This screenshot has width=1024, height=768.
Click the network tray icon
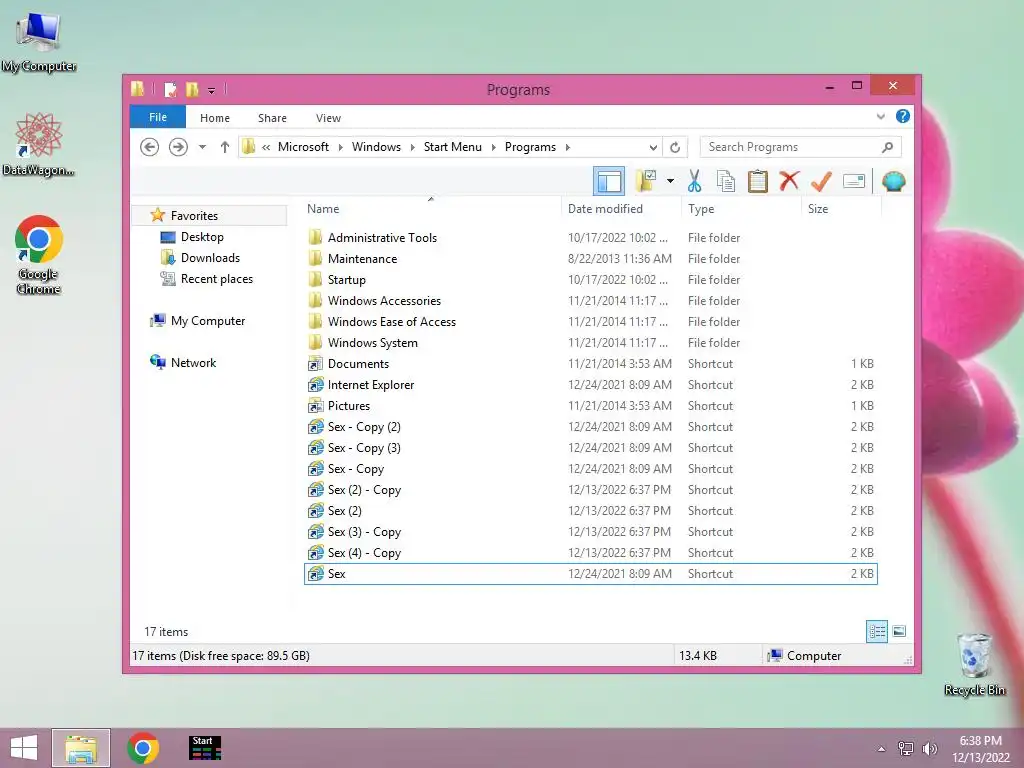click(x=906, y=749)
